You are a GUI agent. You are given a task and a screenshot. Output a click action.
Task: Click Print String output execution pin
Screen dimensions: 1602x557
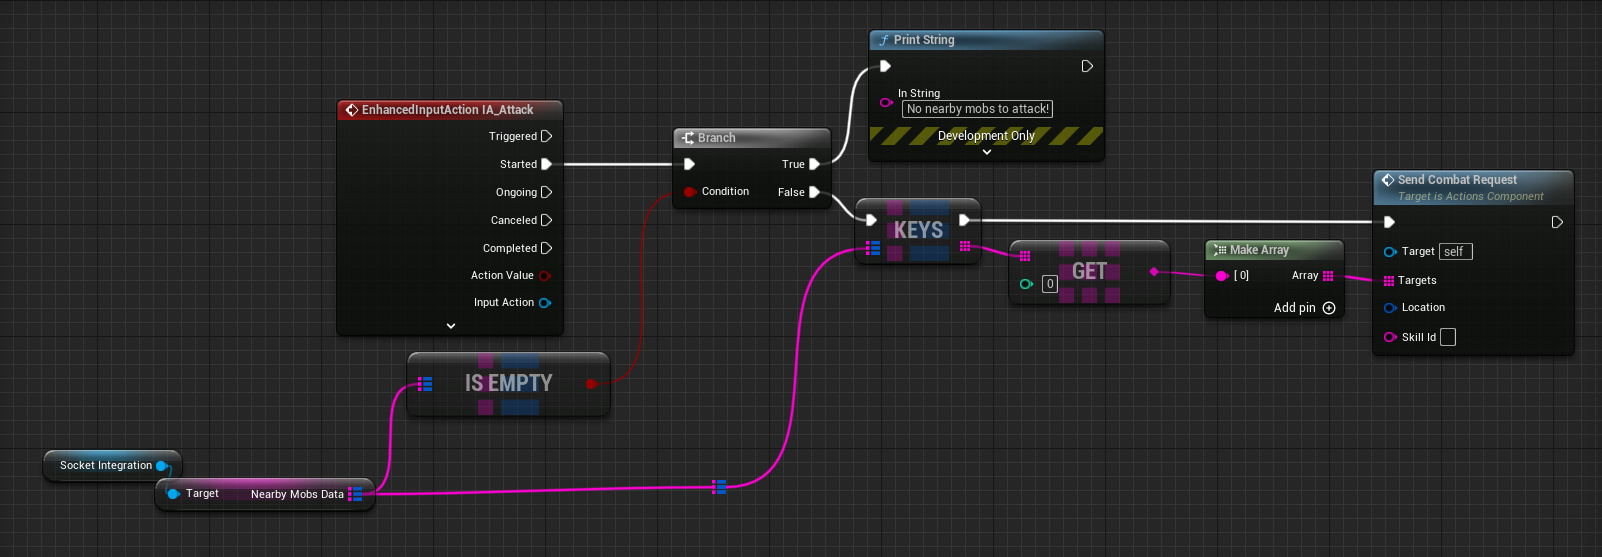tap(1087, 66)
